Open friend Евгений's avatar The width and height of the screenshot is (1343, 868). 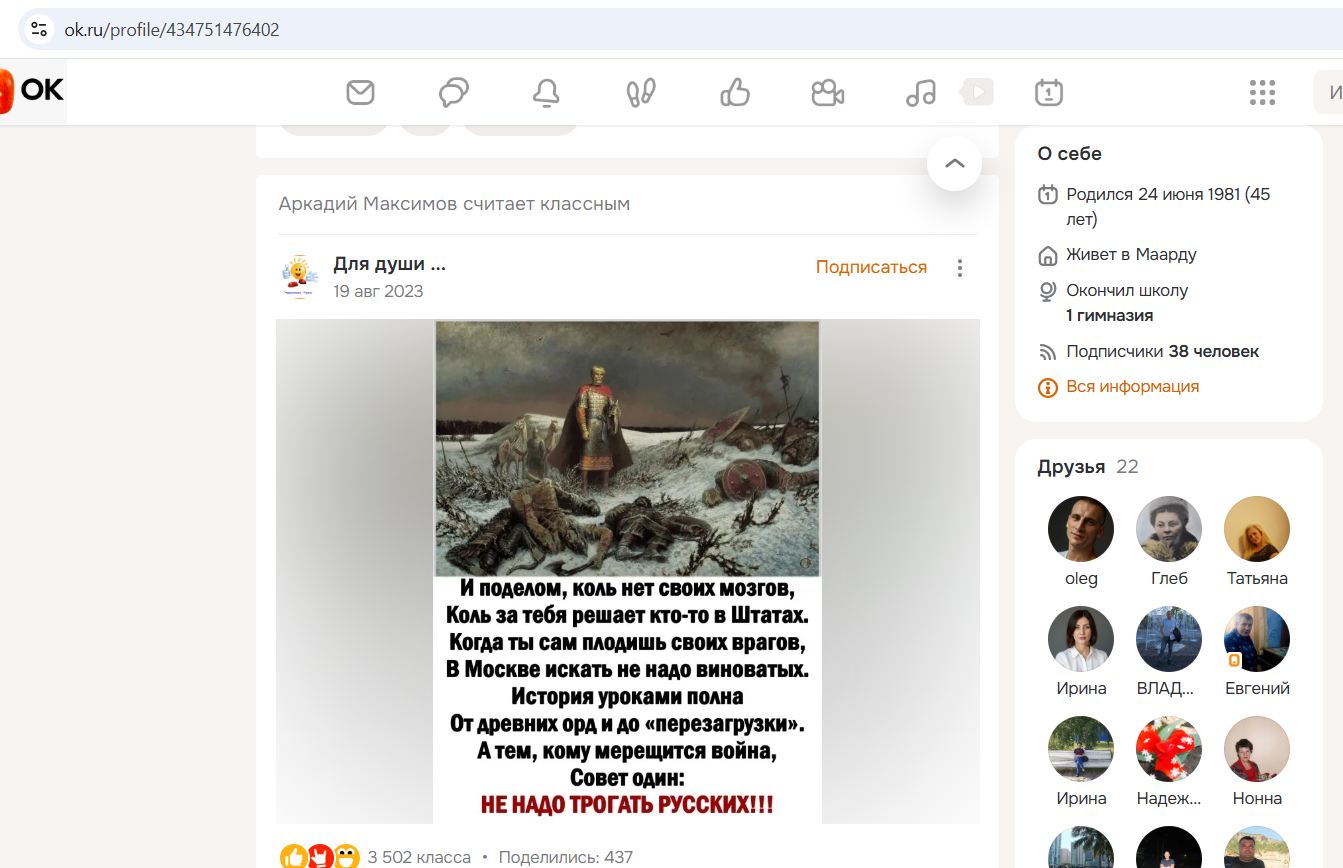(x=1257, y=639)
